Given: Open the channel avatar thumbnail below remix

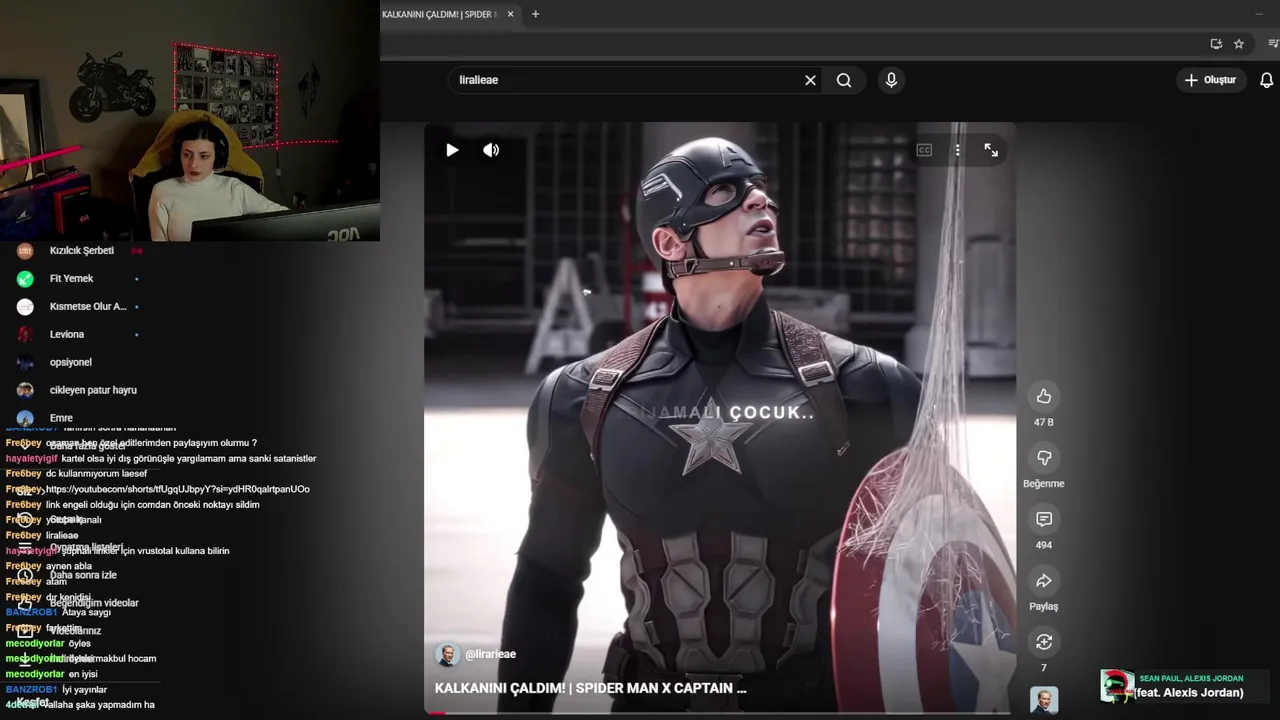Looking at the screenshot, I should (x=1044, y=699).
